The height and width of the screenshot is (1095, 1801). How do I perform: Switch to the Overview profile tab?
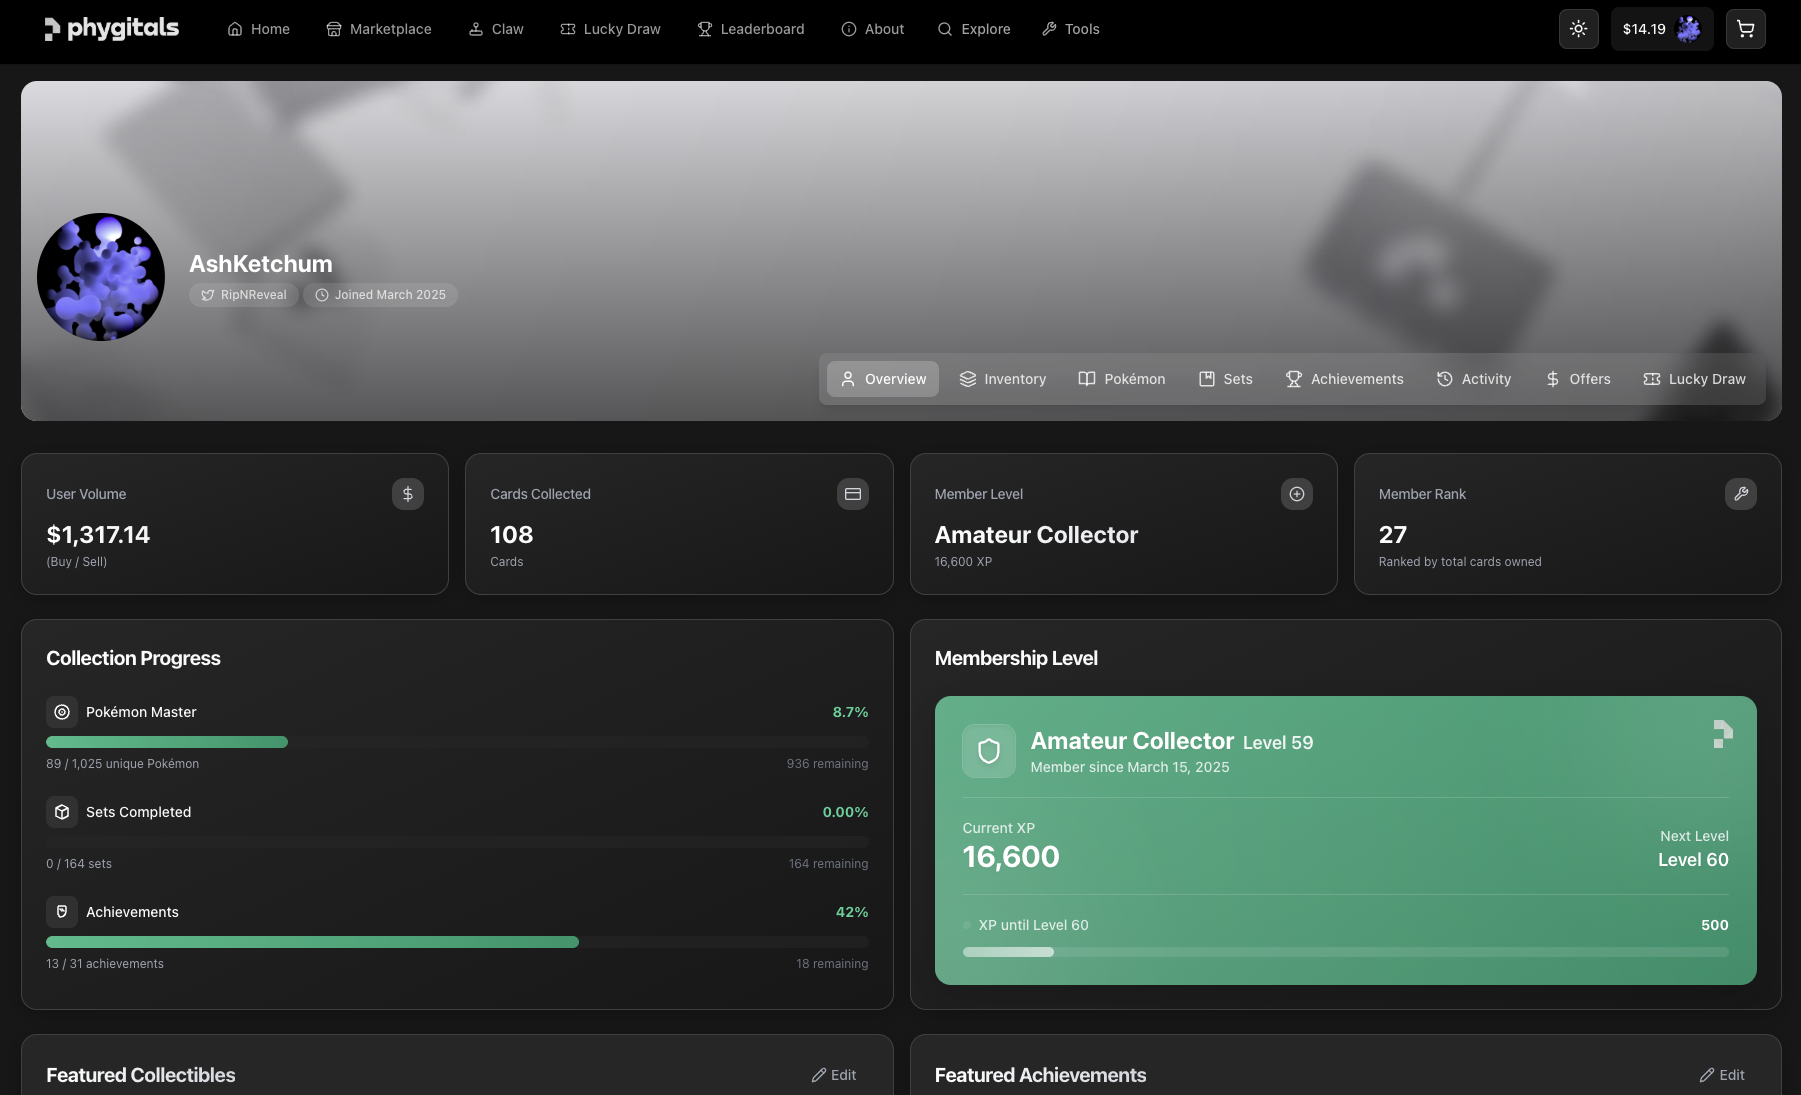pos(883,379)
